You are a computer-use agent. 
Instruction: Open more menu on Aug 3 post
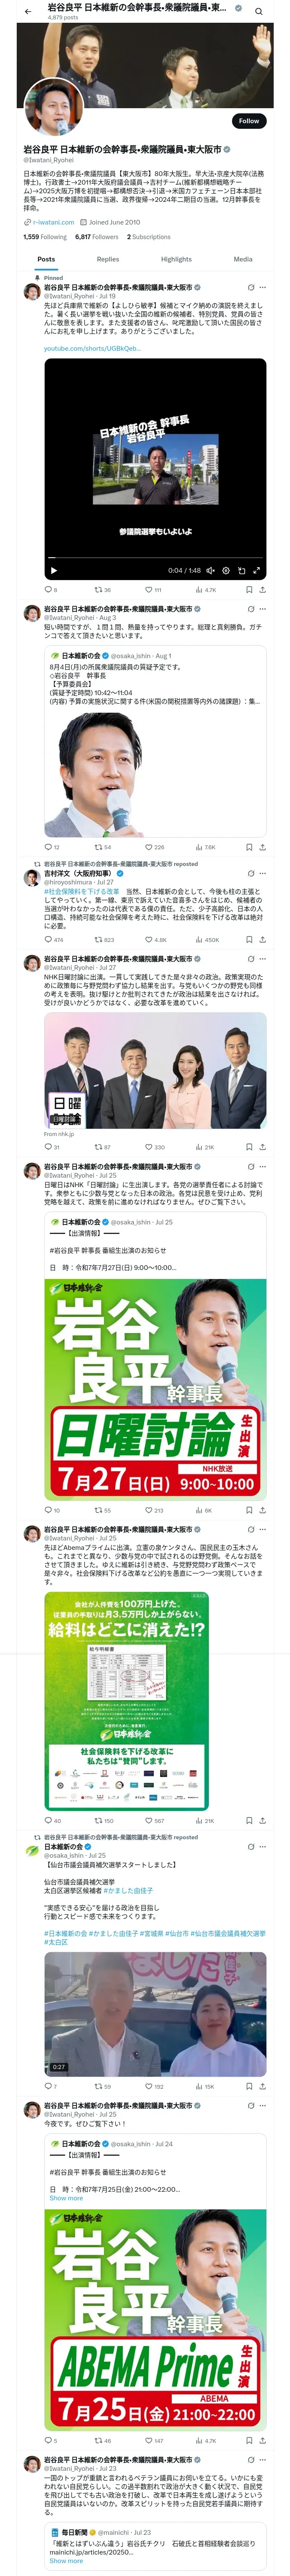(x=263, y=609)
